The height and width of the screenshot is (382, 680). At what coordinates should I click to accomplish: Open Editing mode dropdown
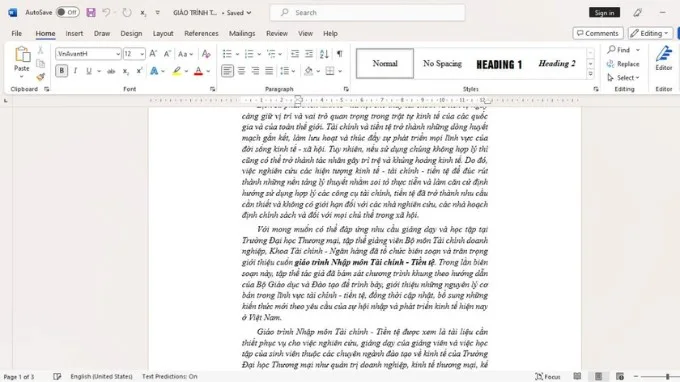click(650, 33)
